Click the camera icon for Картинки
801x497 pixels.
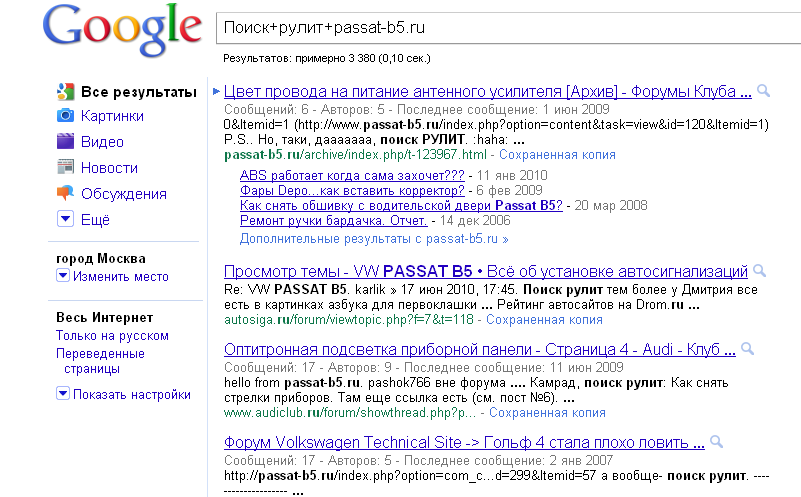pos(65,116)
